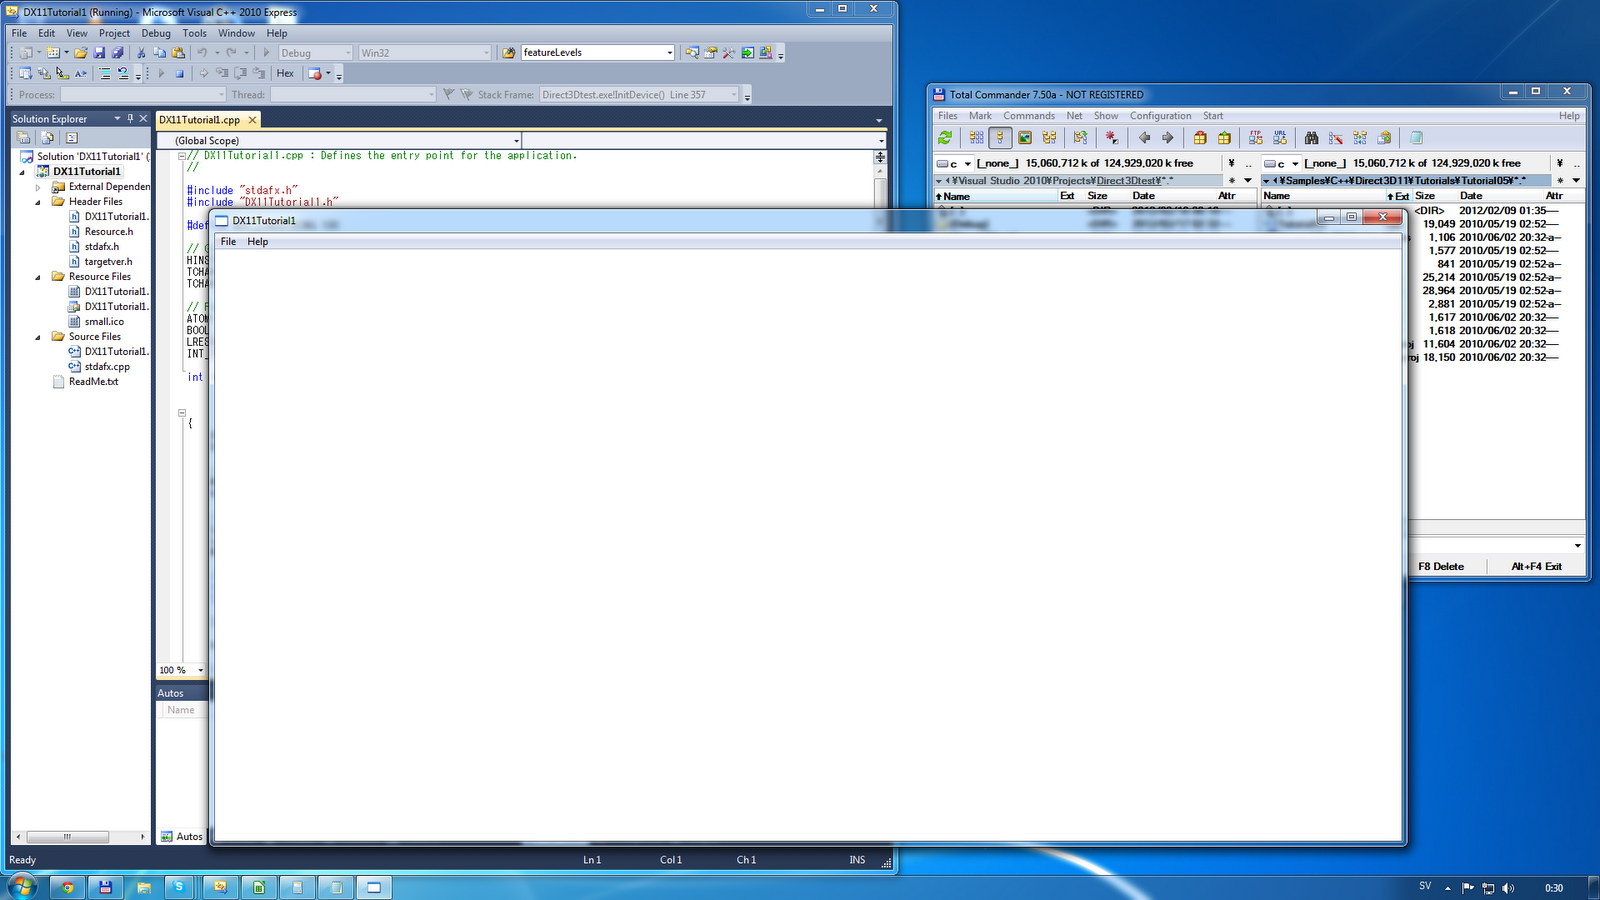The height and width of the screenshot is (900, 1600).
Task: Click the F8 Delete button
Action: click(1441, 565)
